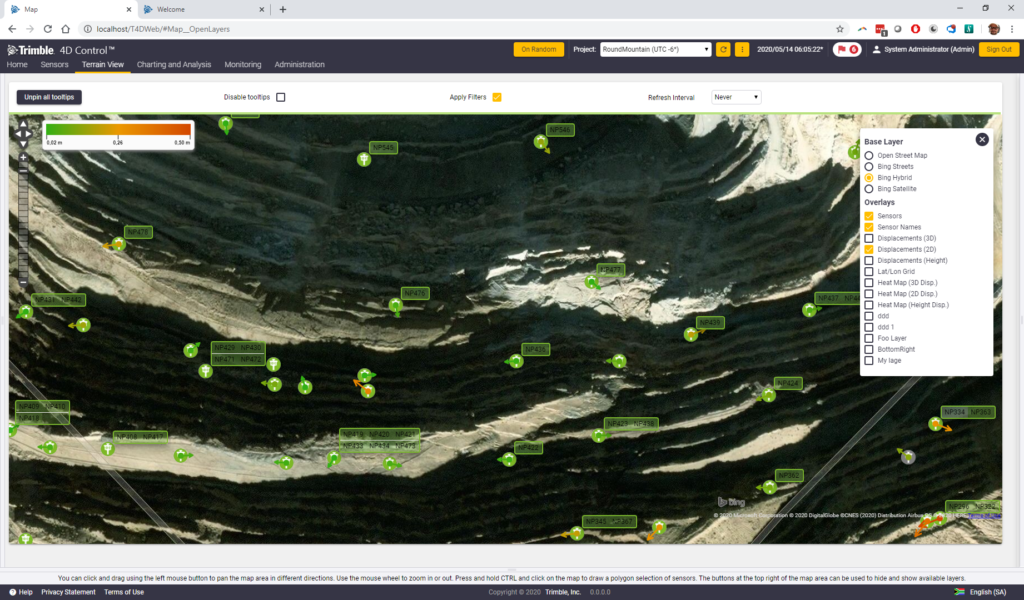Disable the Sensor Names overlay

tap(868, 227)
